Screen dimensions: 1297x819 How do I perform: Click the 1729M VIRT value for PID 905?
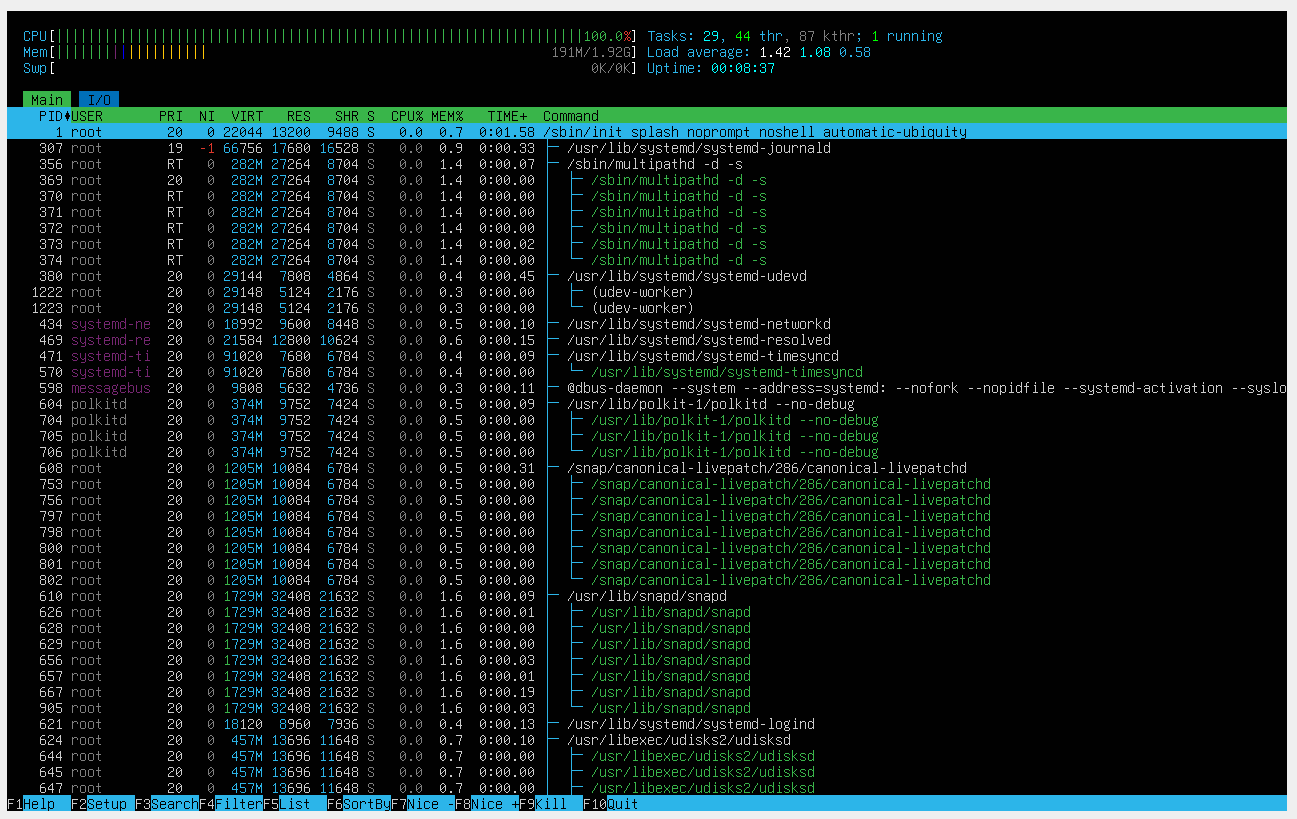(x=243, y=708)
